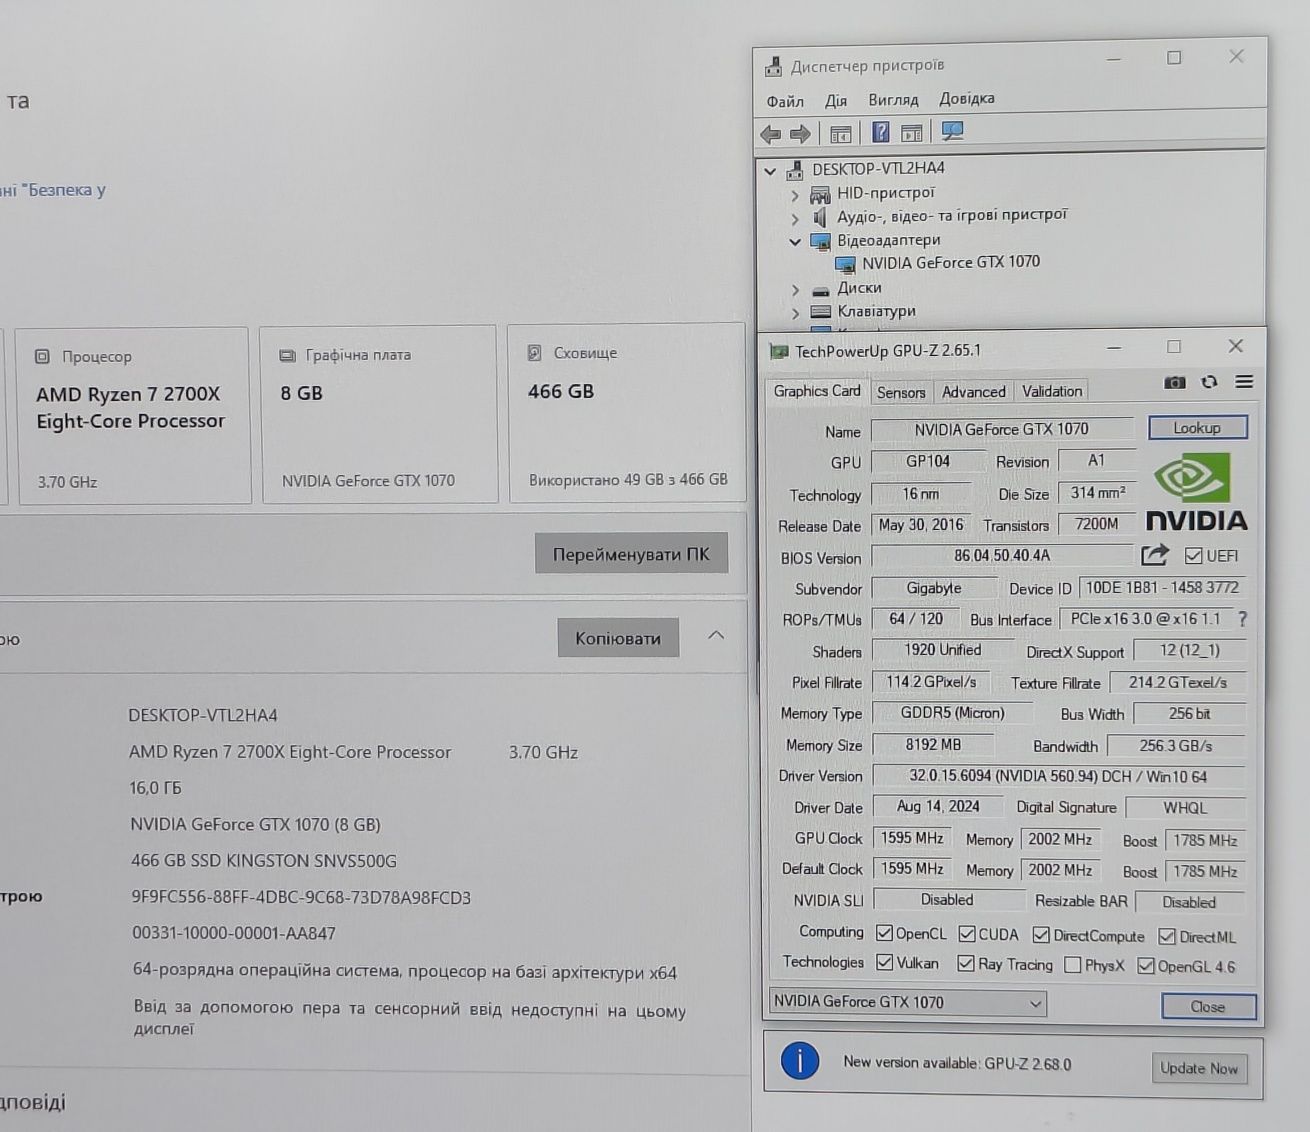Toggle the PhysX checkbox
The height and width of the screenshot is (1132, 1310).
1073,965
